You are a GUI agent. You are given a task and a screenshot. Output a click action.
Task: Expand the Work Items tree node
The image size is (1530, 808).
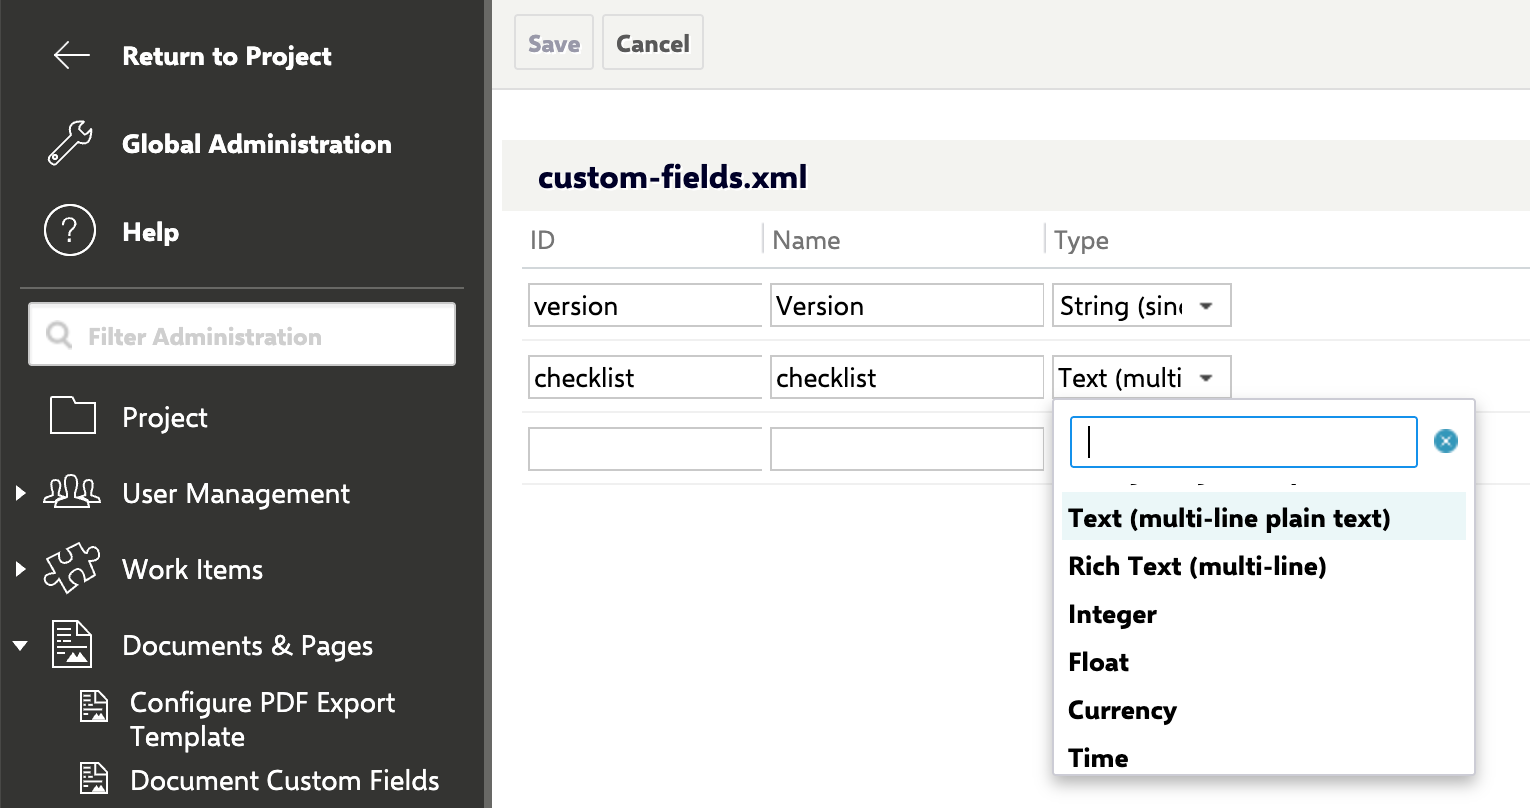coord(21,569)
